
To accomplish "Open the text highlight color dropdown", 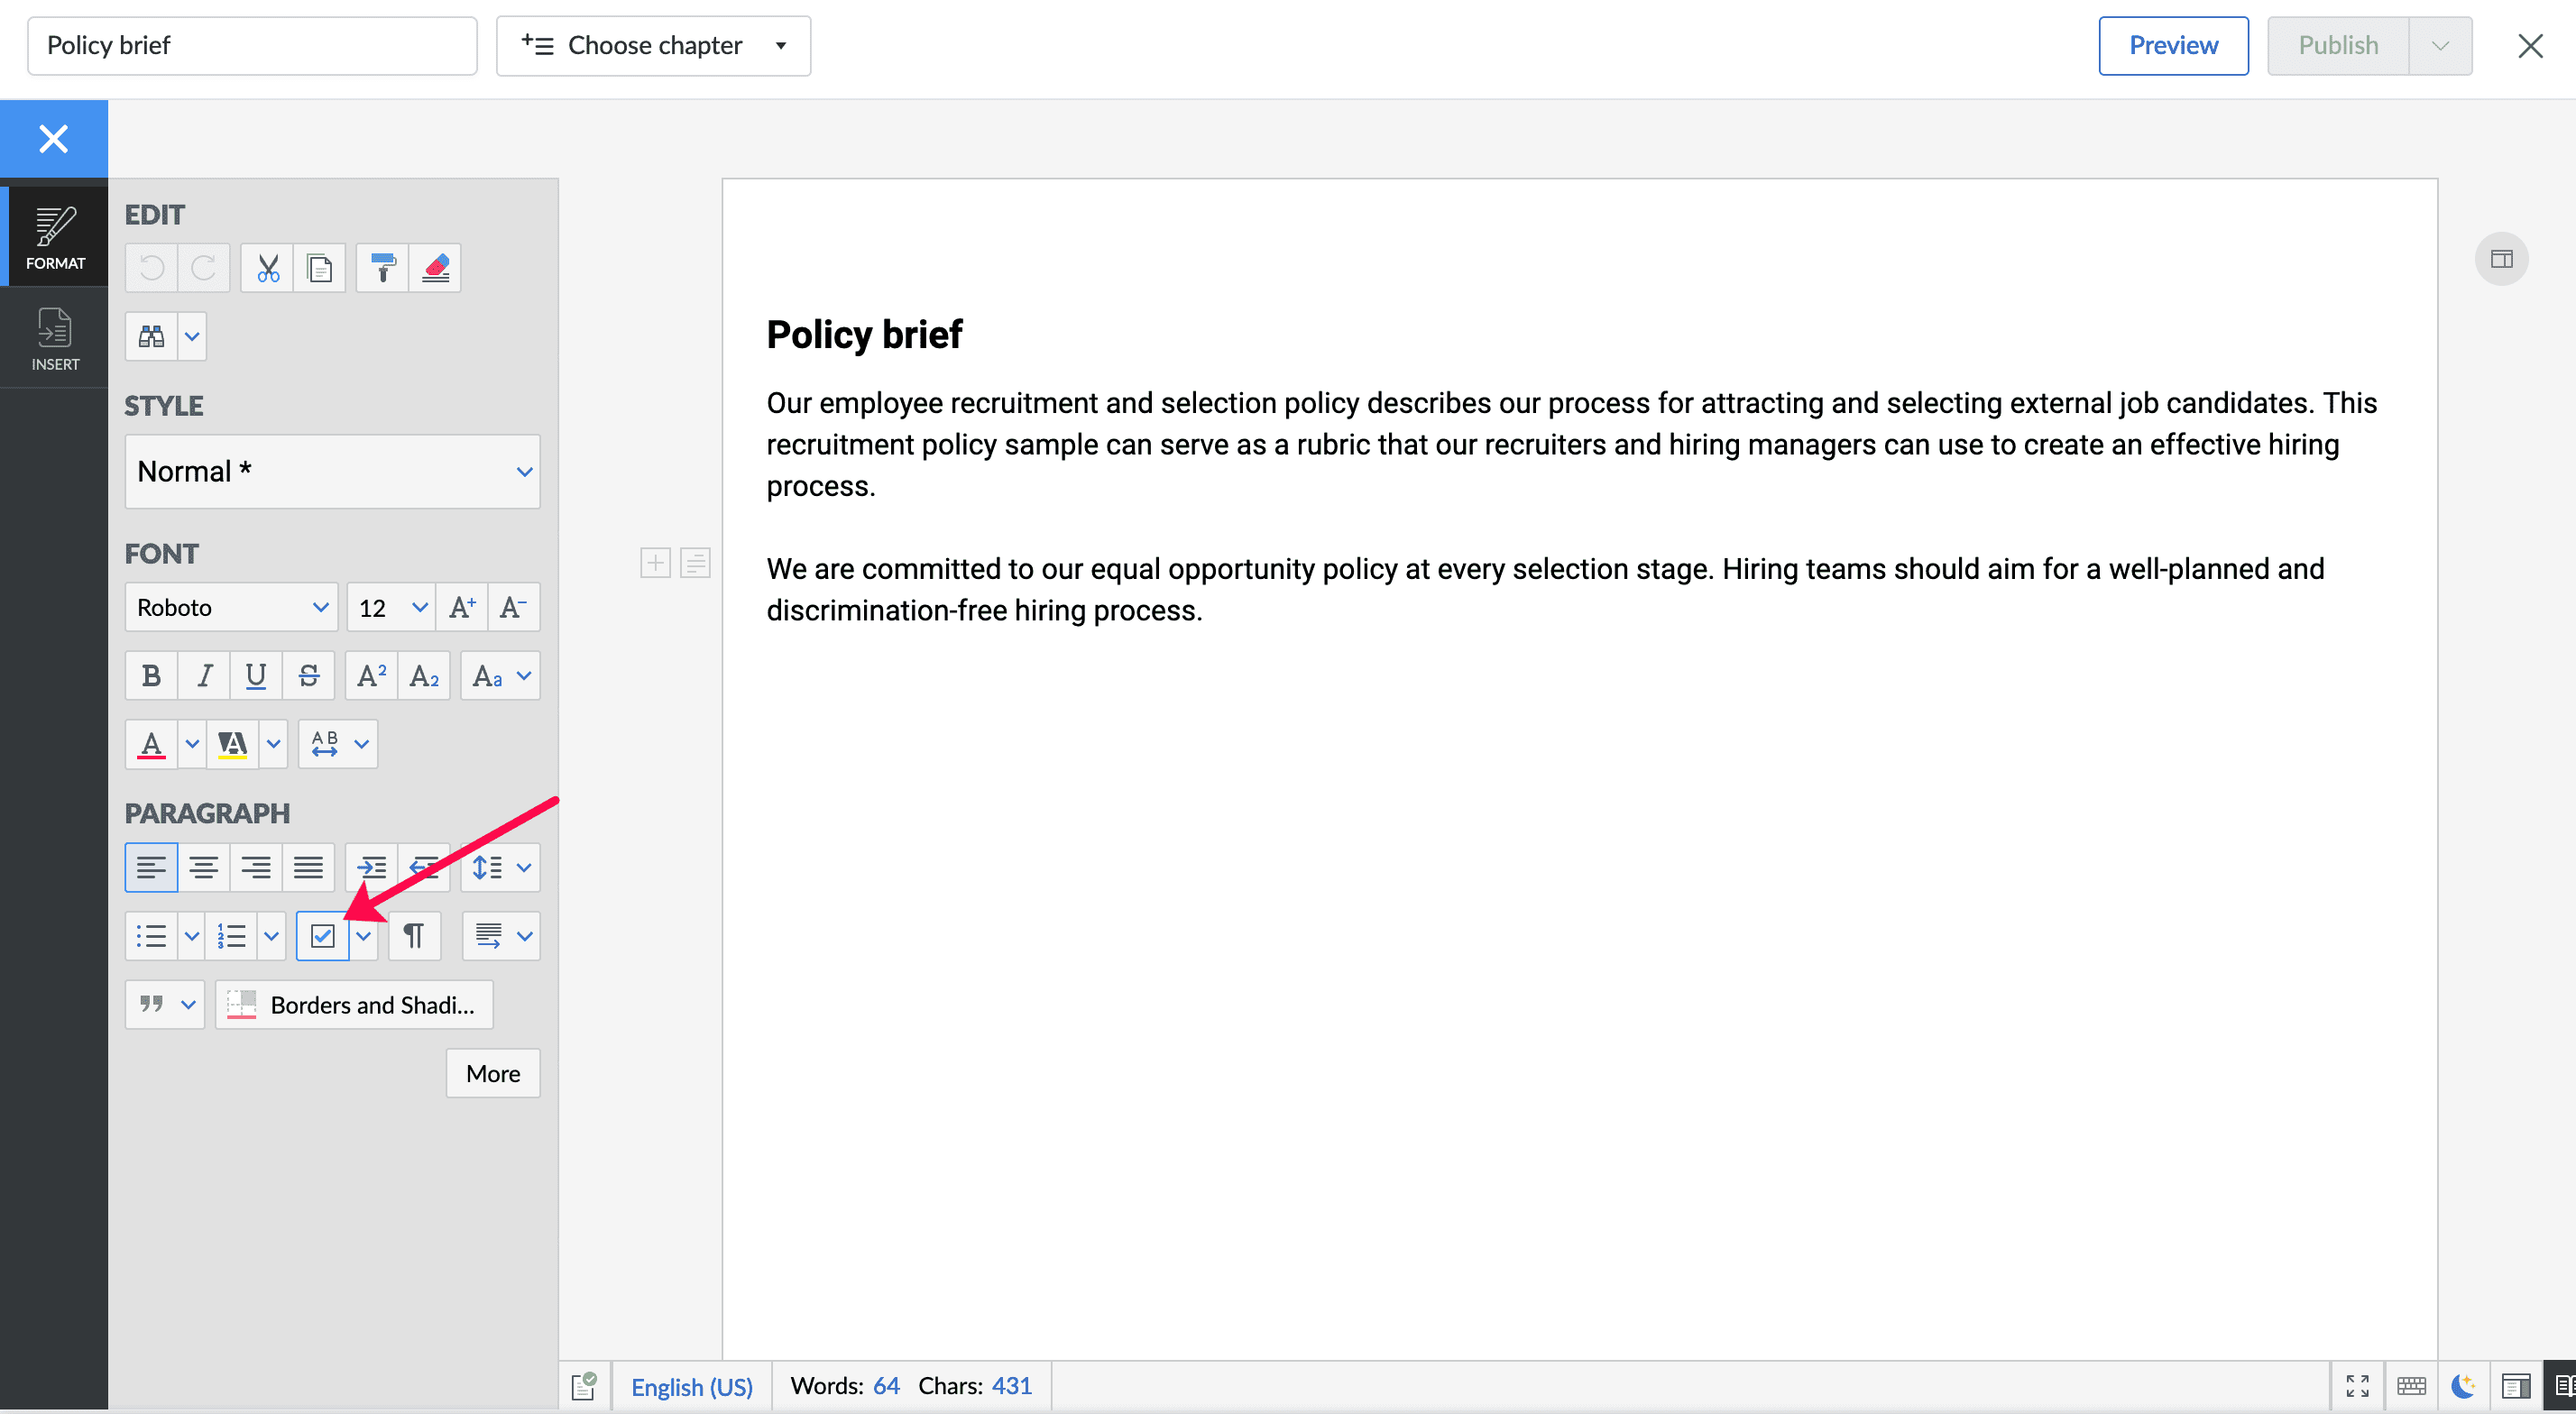I will click(x=273, y=744).
